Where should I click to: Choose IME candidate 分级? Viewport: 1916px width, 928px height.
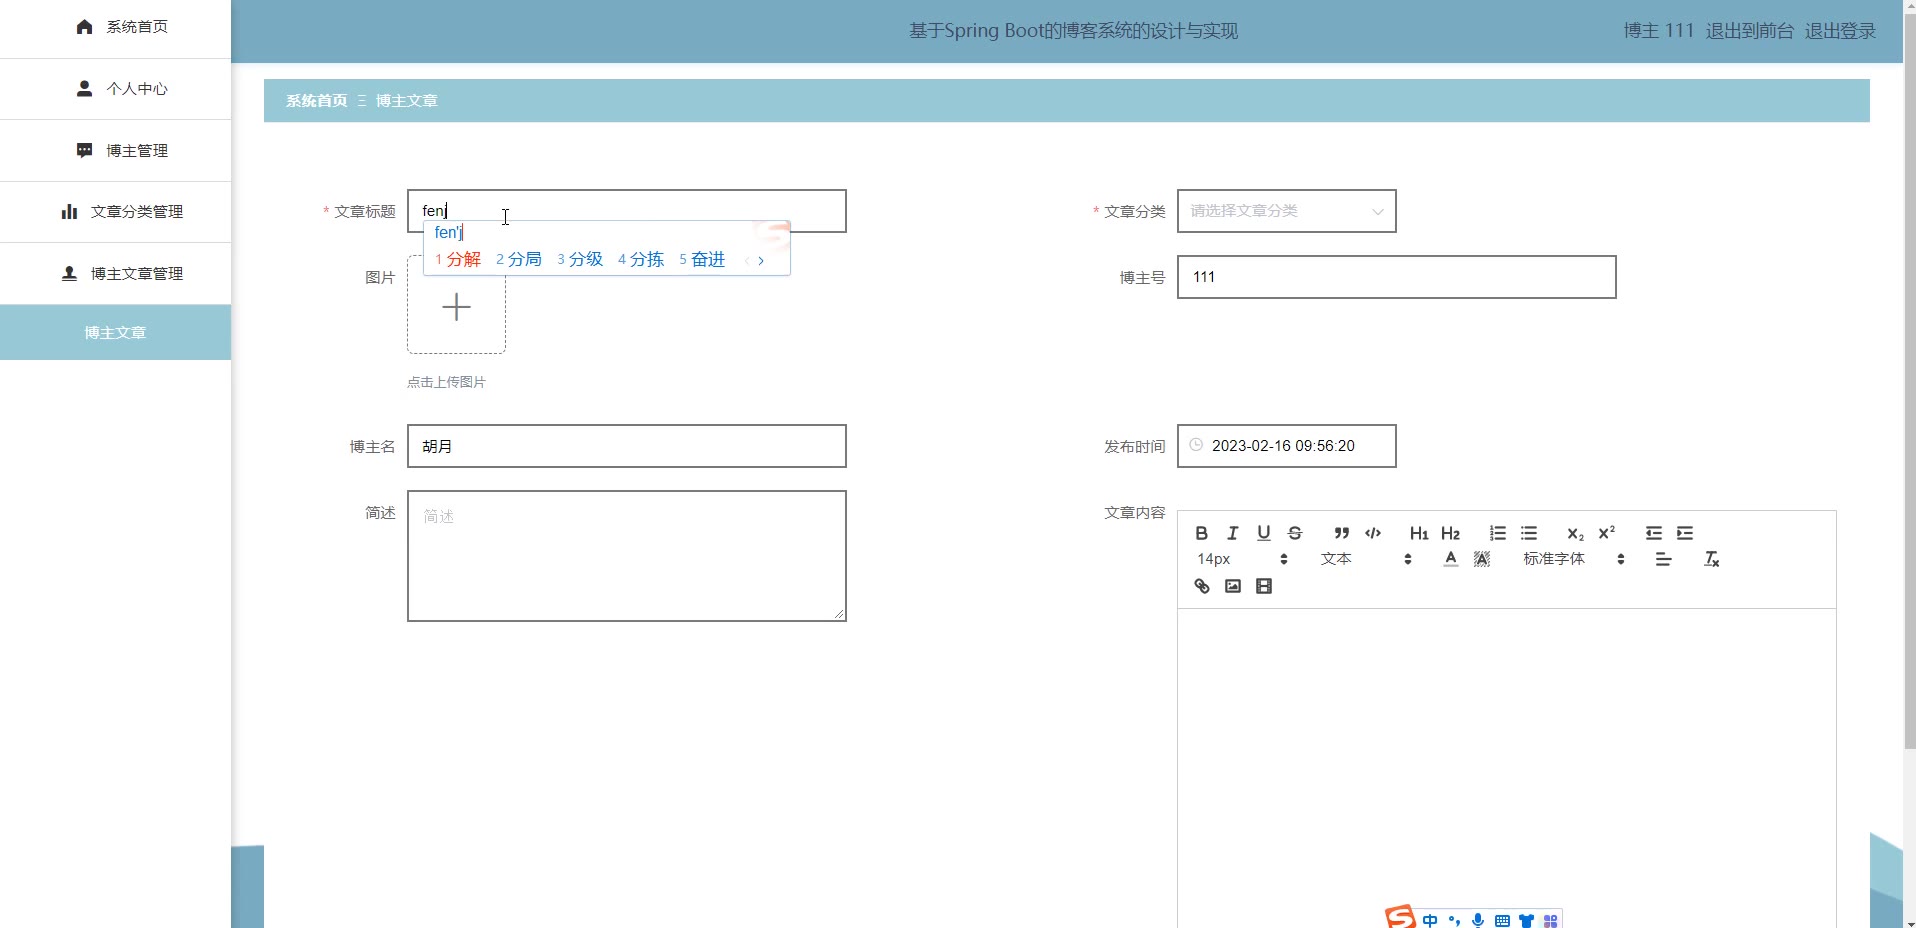(x=580, y=260)
